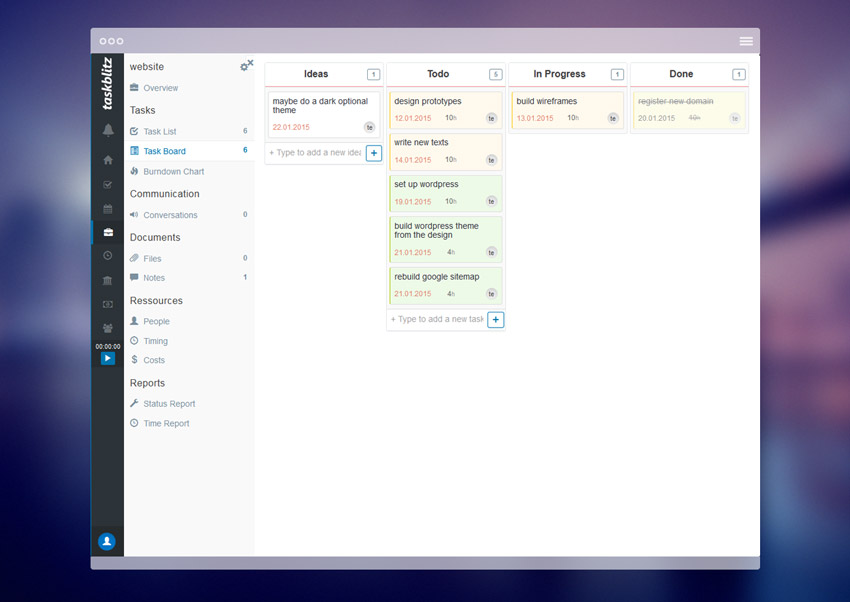This screenshot has width=850, height=602.
Task: Open hamburger menu in title bar
Action: (746, 41)
